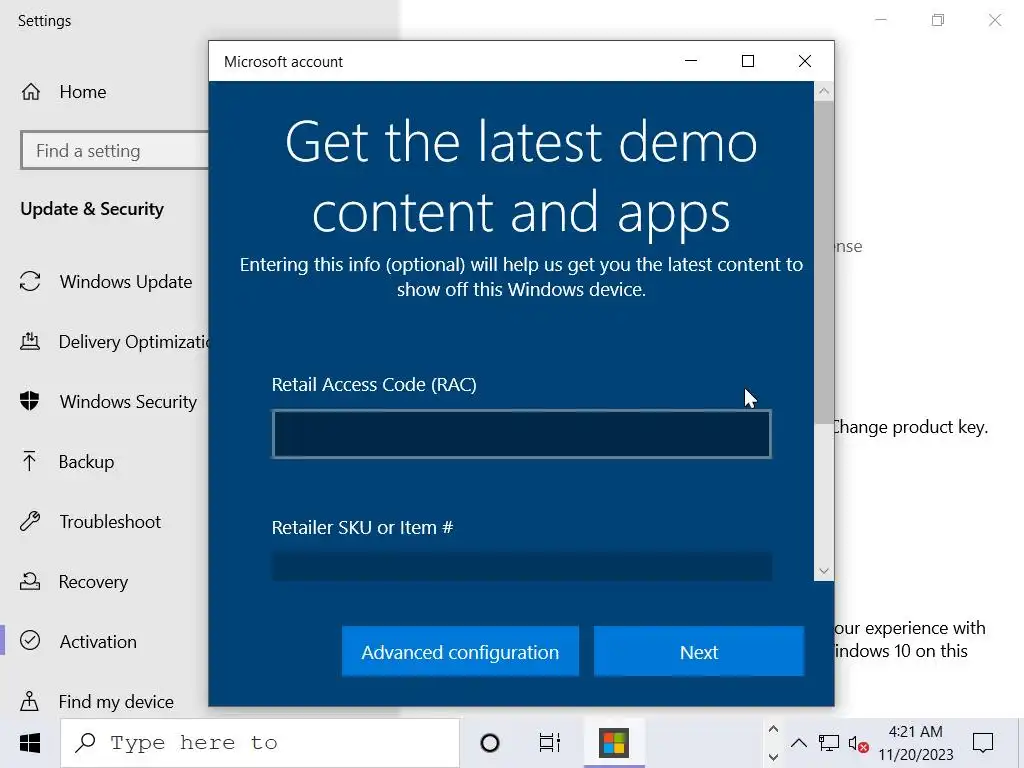Maximize the Microsoft account dialog
Image resolution: width=1024 pixels, height=768 pixels.
pyautogui.click(x=748, y=61)
